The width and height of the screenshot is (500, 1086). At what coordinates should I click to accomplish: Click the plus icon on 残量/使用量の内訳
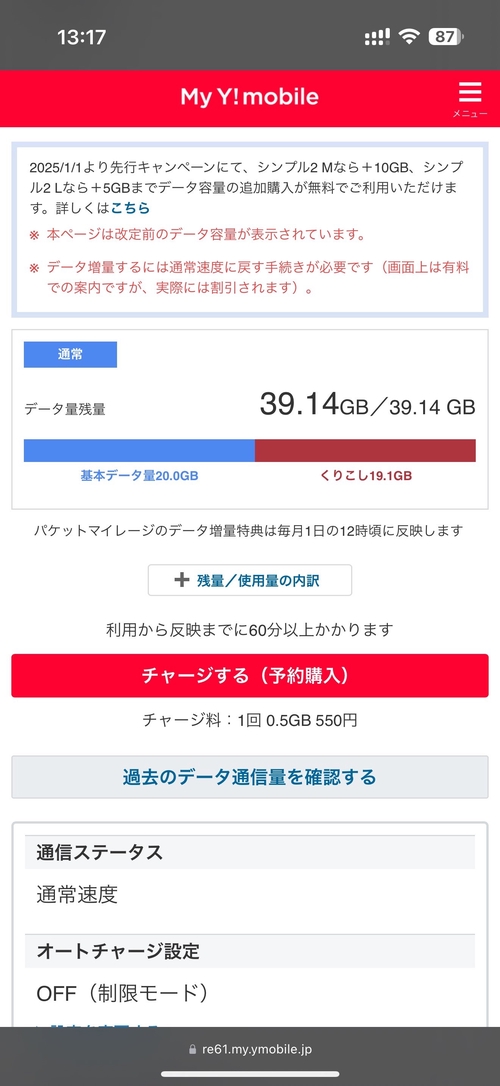181,580
